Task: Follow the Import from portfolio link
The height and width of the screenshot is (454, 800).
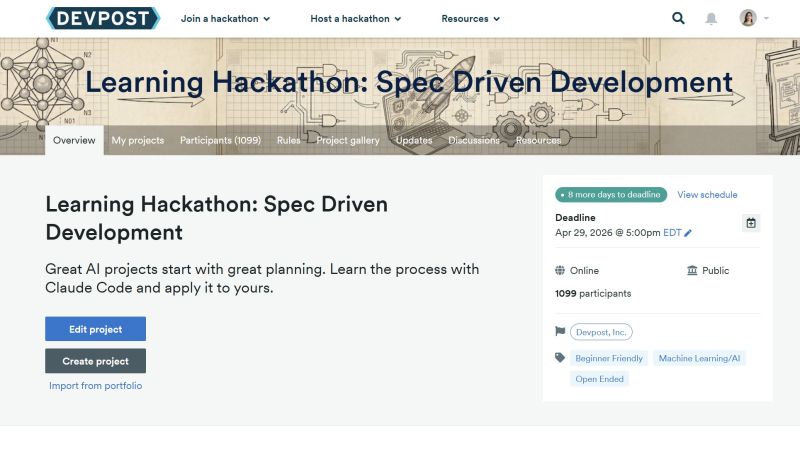Action: pyautogui.click(x=95, y=386)
